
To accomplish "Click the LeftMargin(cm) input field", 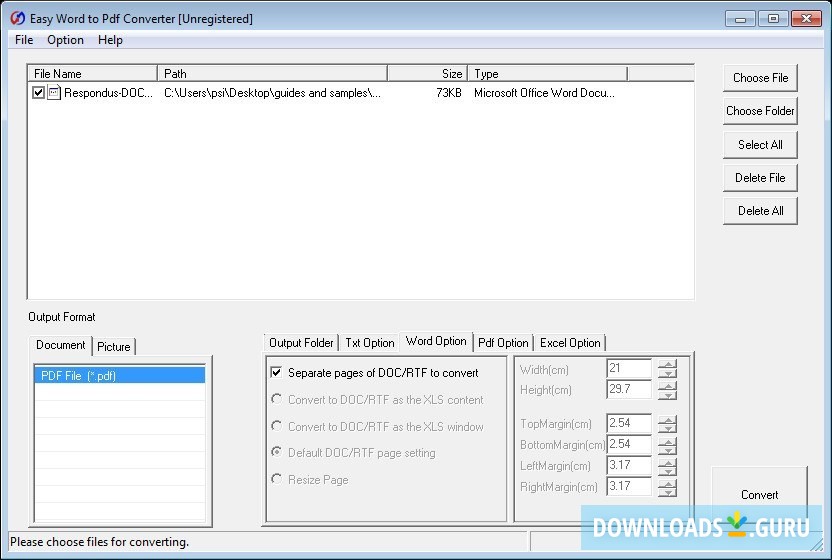I will tap(629, 466).
